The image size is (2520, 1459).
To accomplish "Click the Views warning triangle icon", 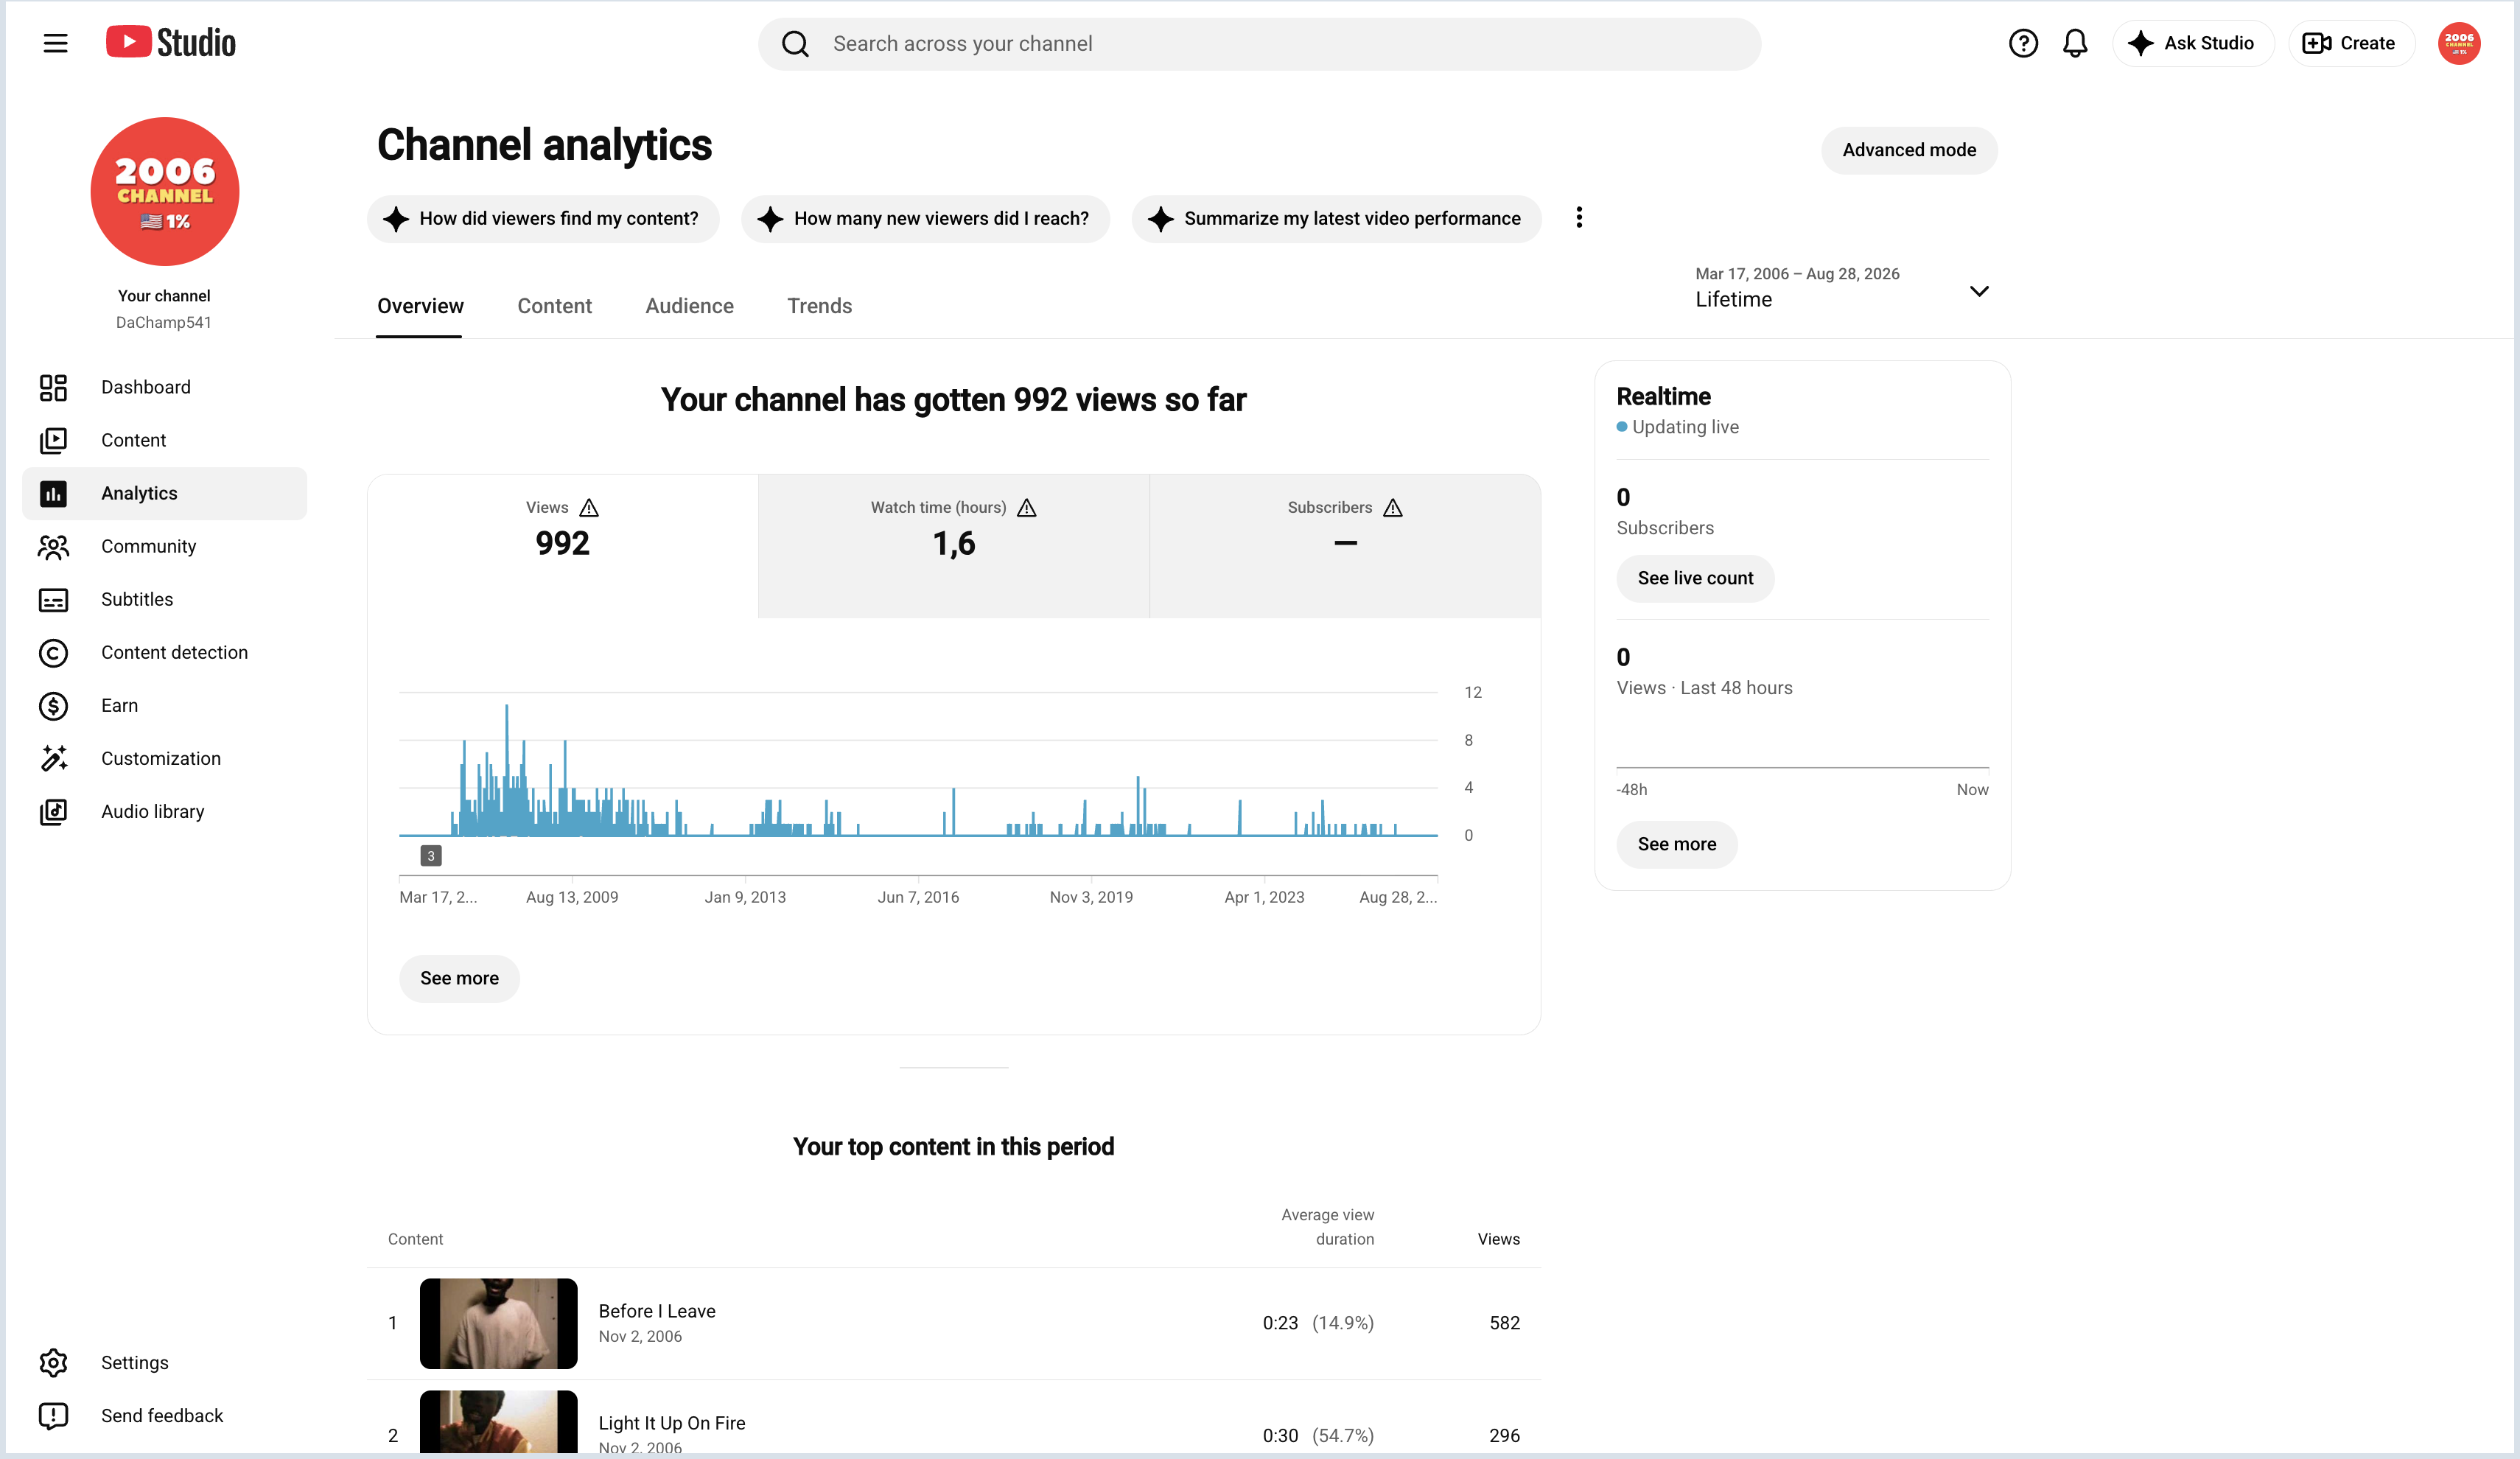I will [589, 507].
